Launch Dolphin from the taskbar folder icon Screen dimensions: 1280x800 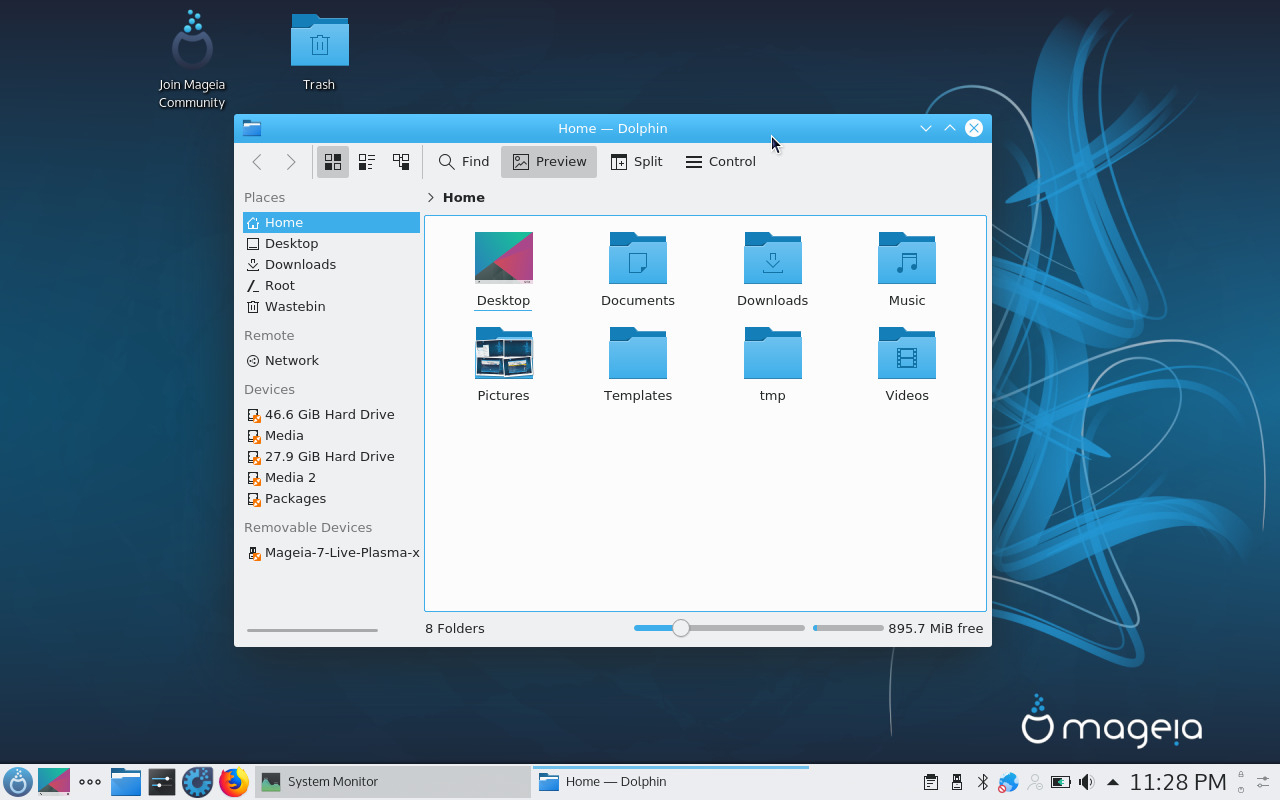click(126, 782)
